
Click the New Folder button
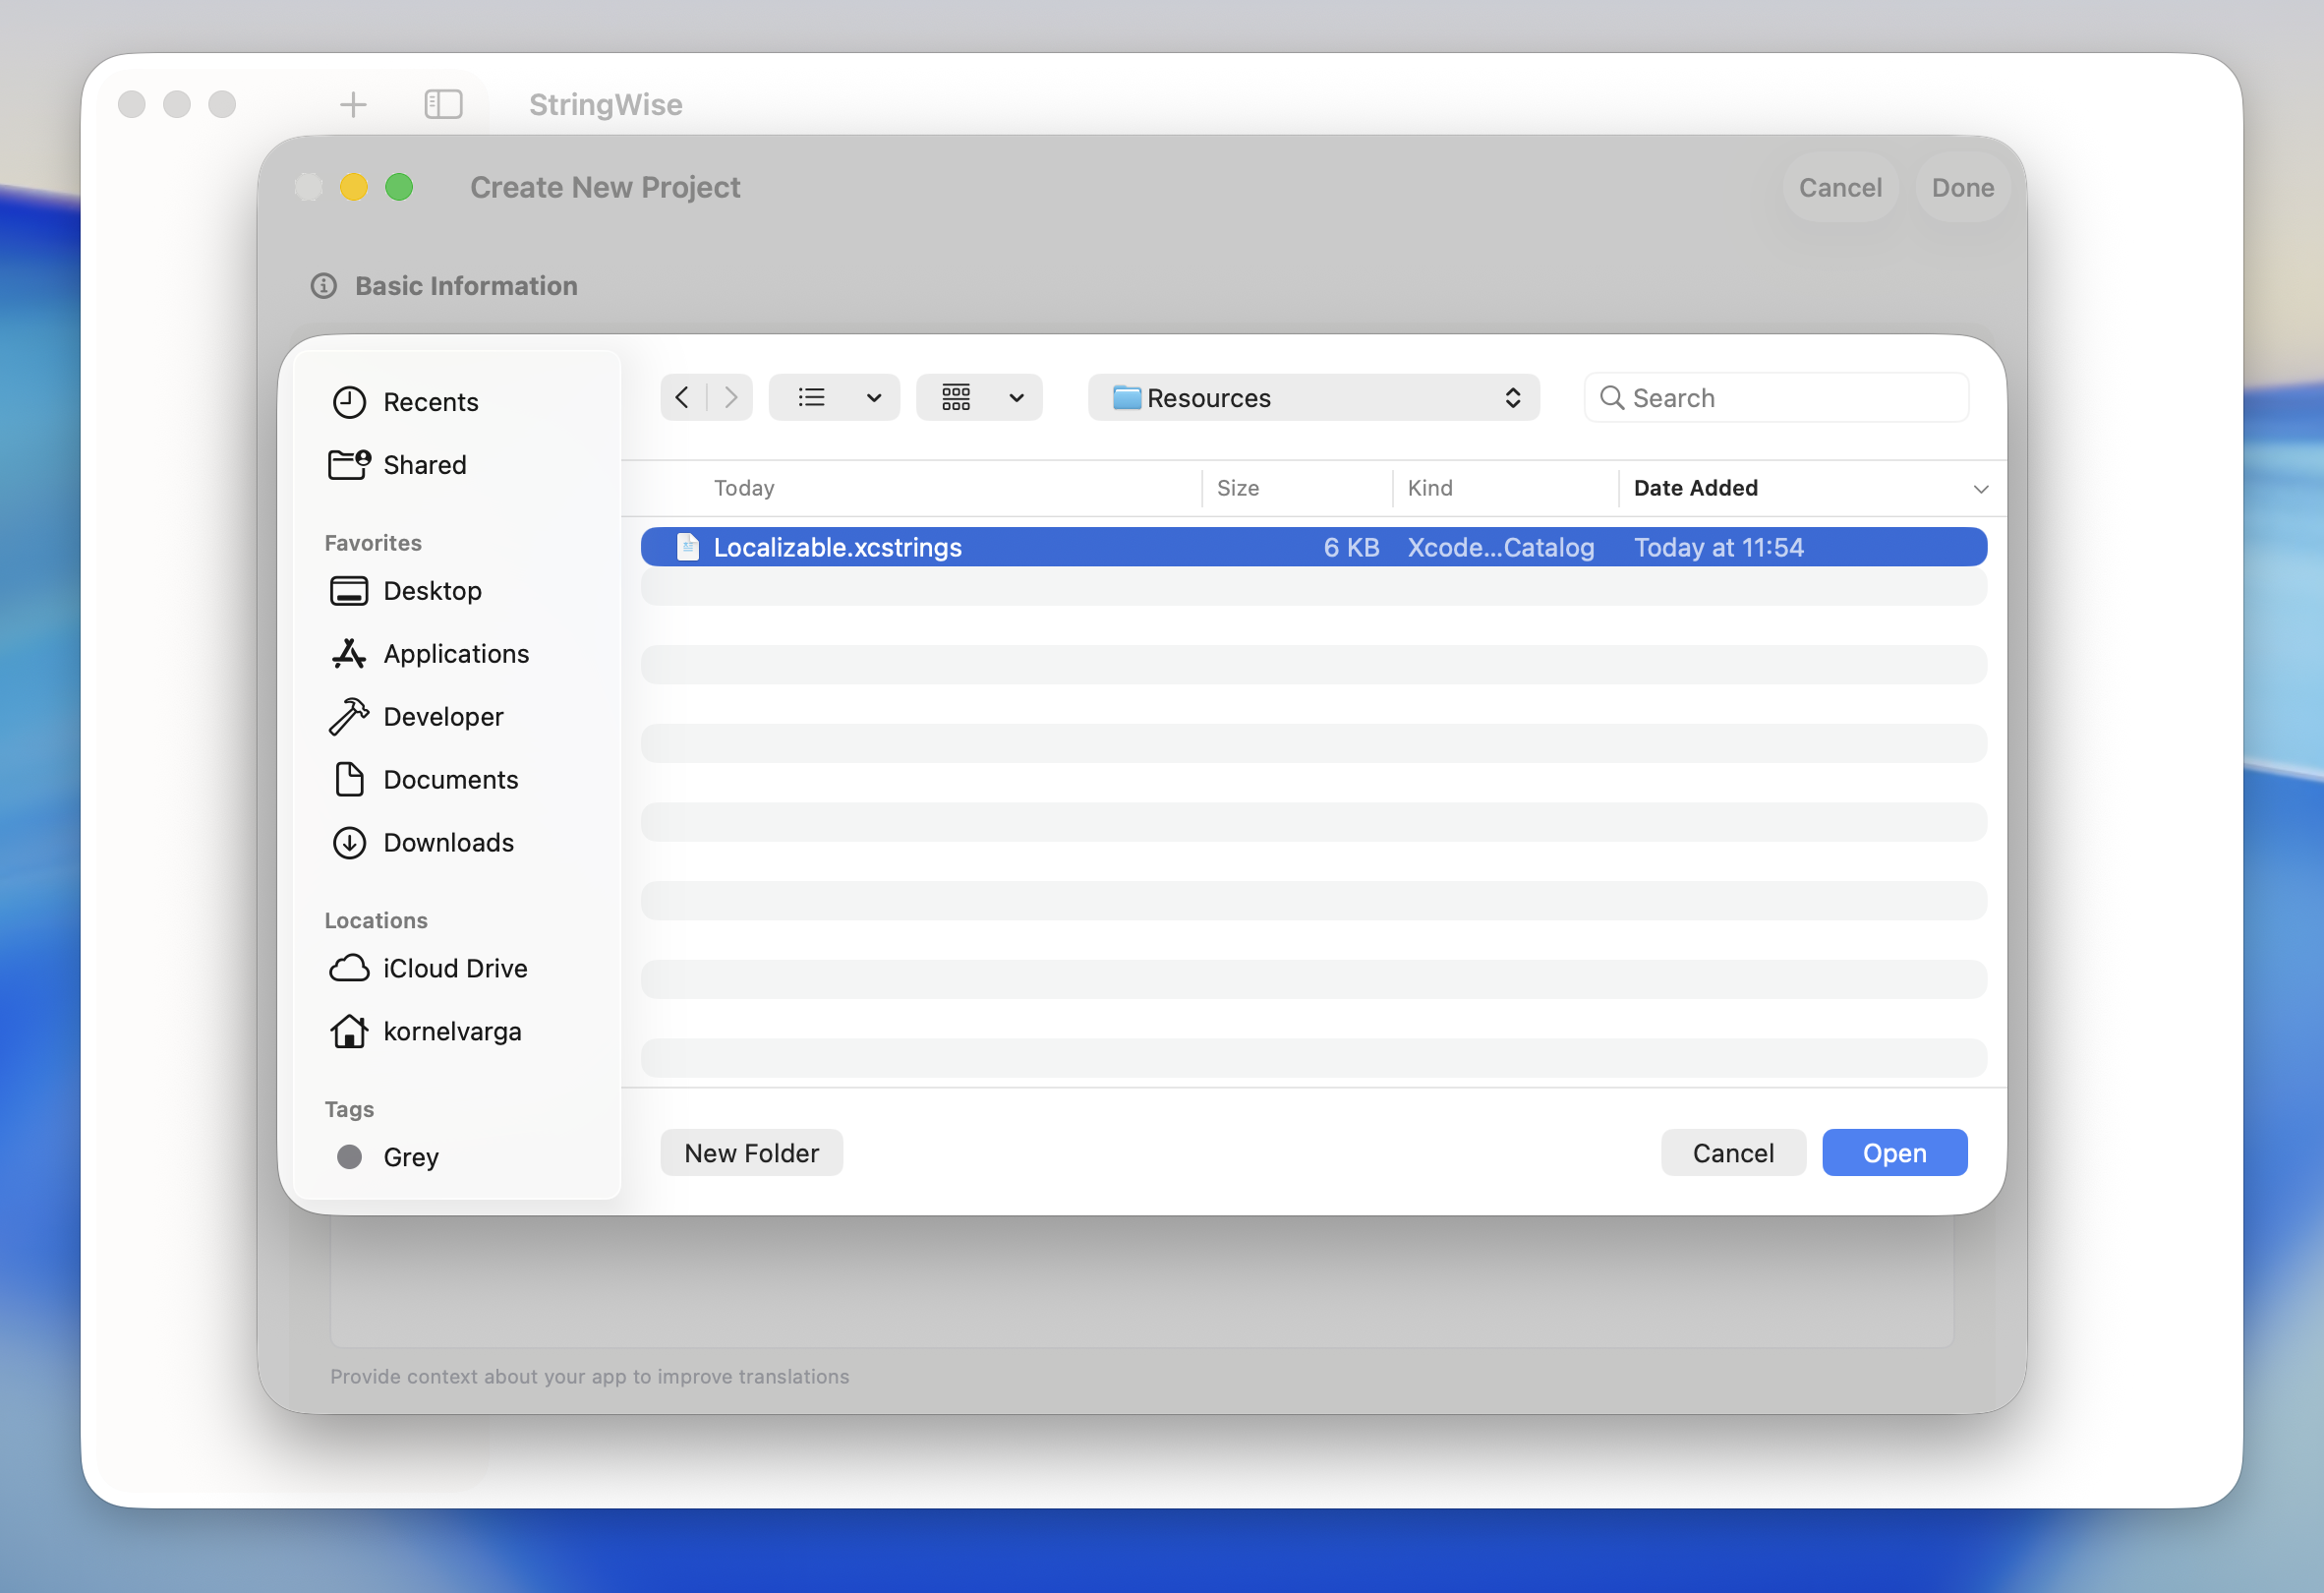[x=751, y=1153]
